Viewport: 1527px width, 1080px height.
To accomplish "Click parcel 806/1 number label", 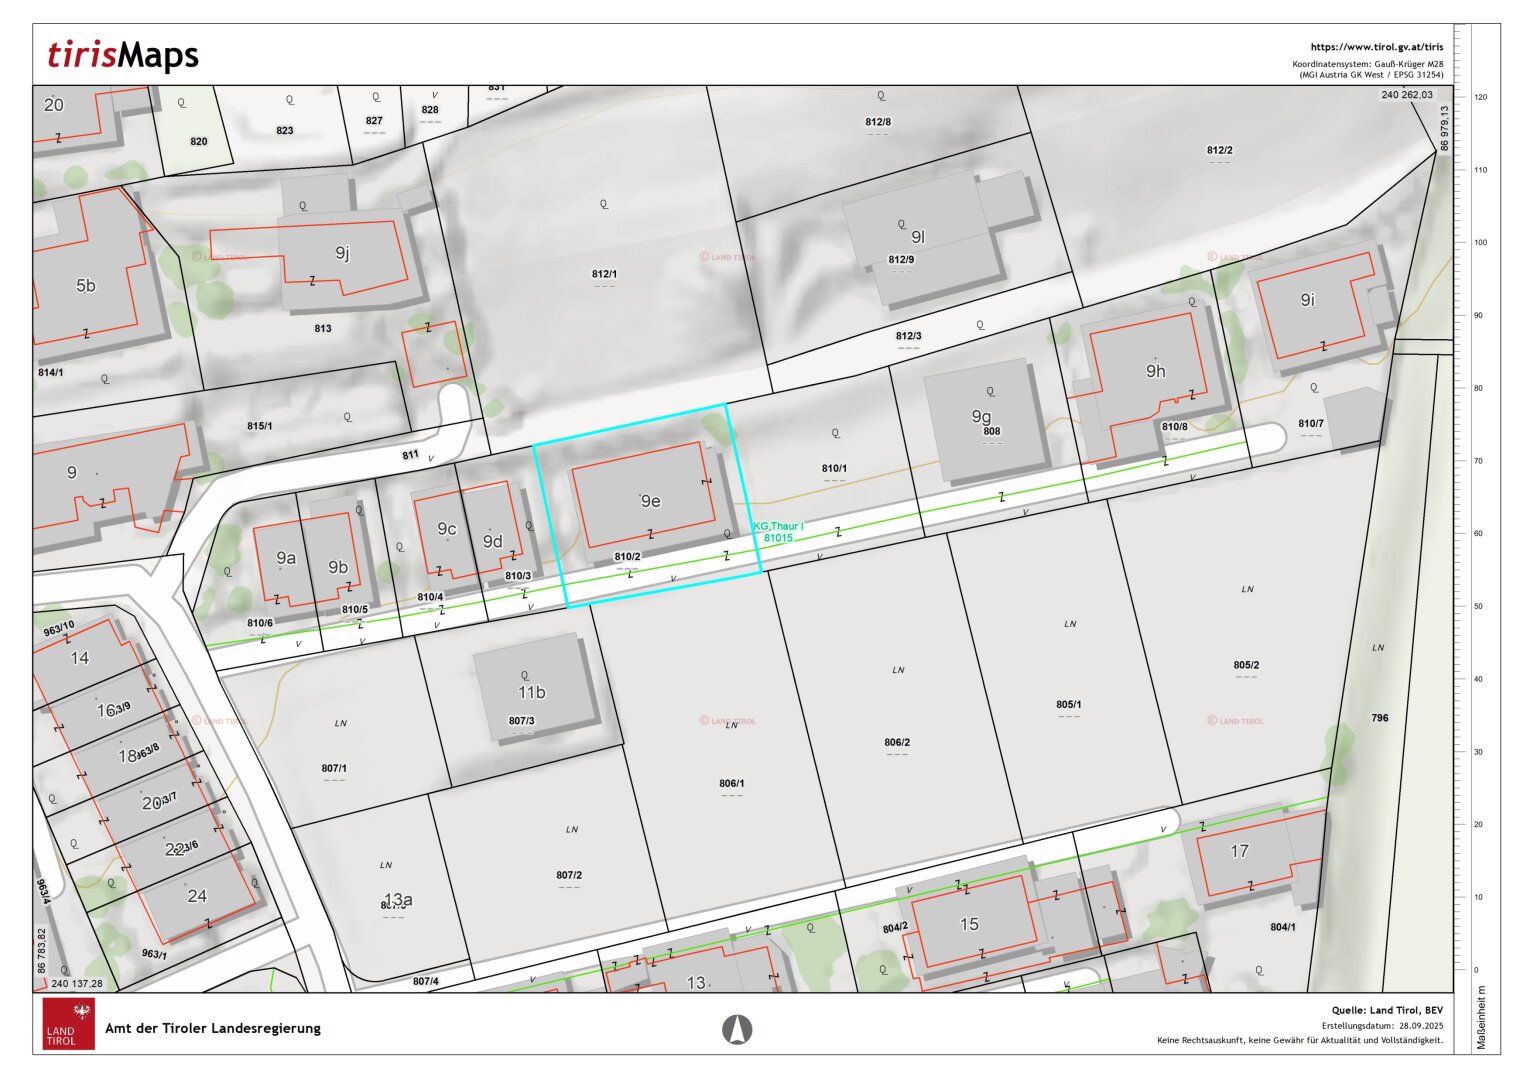I will click(731, 784).
